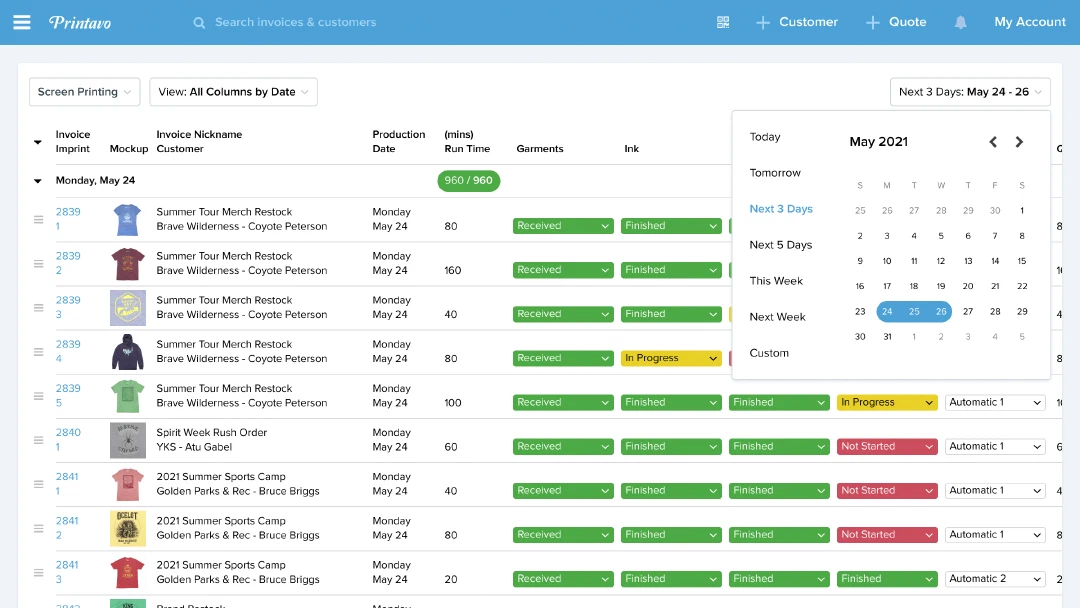The image size is (1080, 608).
Task: Collapse the Monday, May 24 group
Action: click(x=38, y=181)
